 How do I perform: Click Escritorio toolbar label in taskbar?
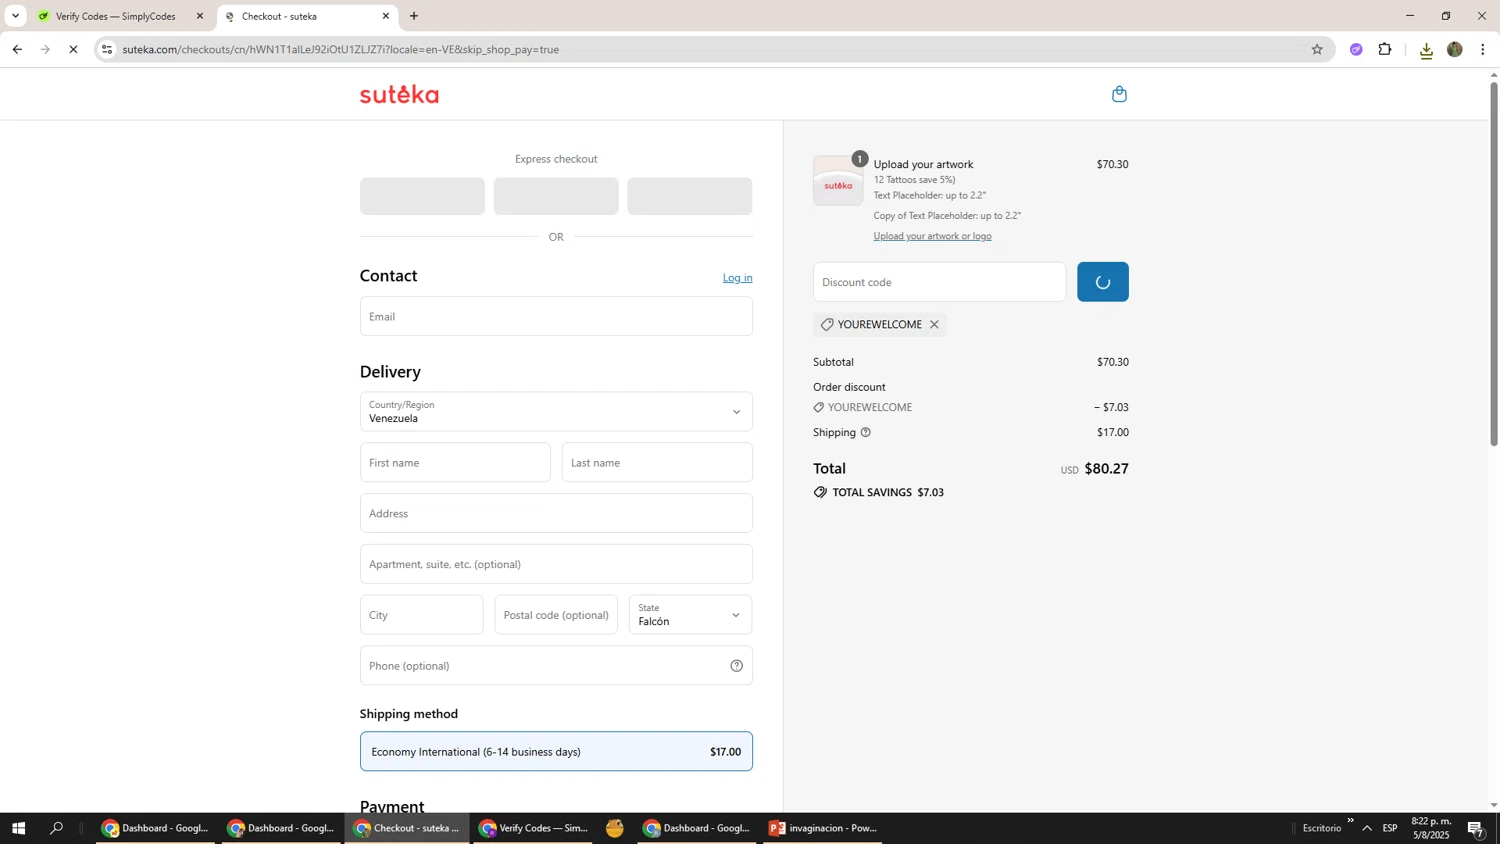click(1321, 828)
